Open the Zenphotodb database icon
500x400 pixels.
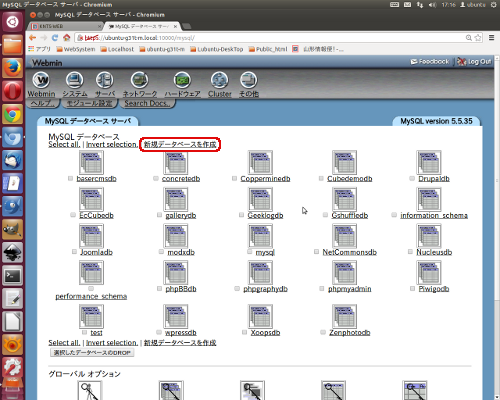point(344,316)
